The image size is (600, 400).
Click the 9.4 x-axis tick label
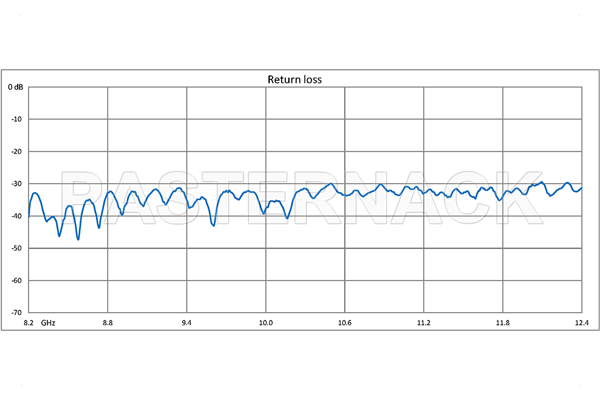(x=187, y=323)
